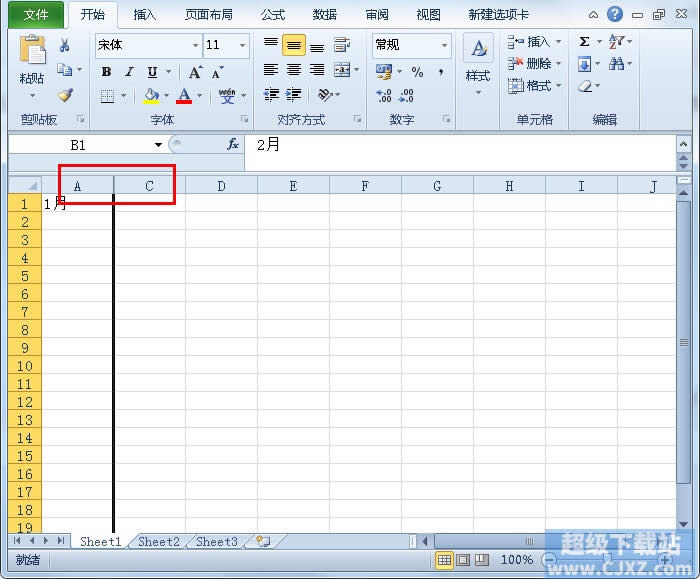700x579 pixels.
Task: Click the AutoSum sigma icon
Action: 584,42
